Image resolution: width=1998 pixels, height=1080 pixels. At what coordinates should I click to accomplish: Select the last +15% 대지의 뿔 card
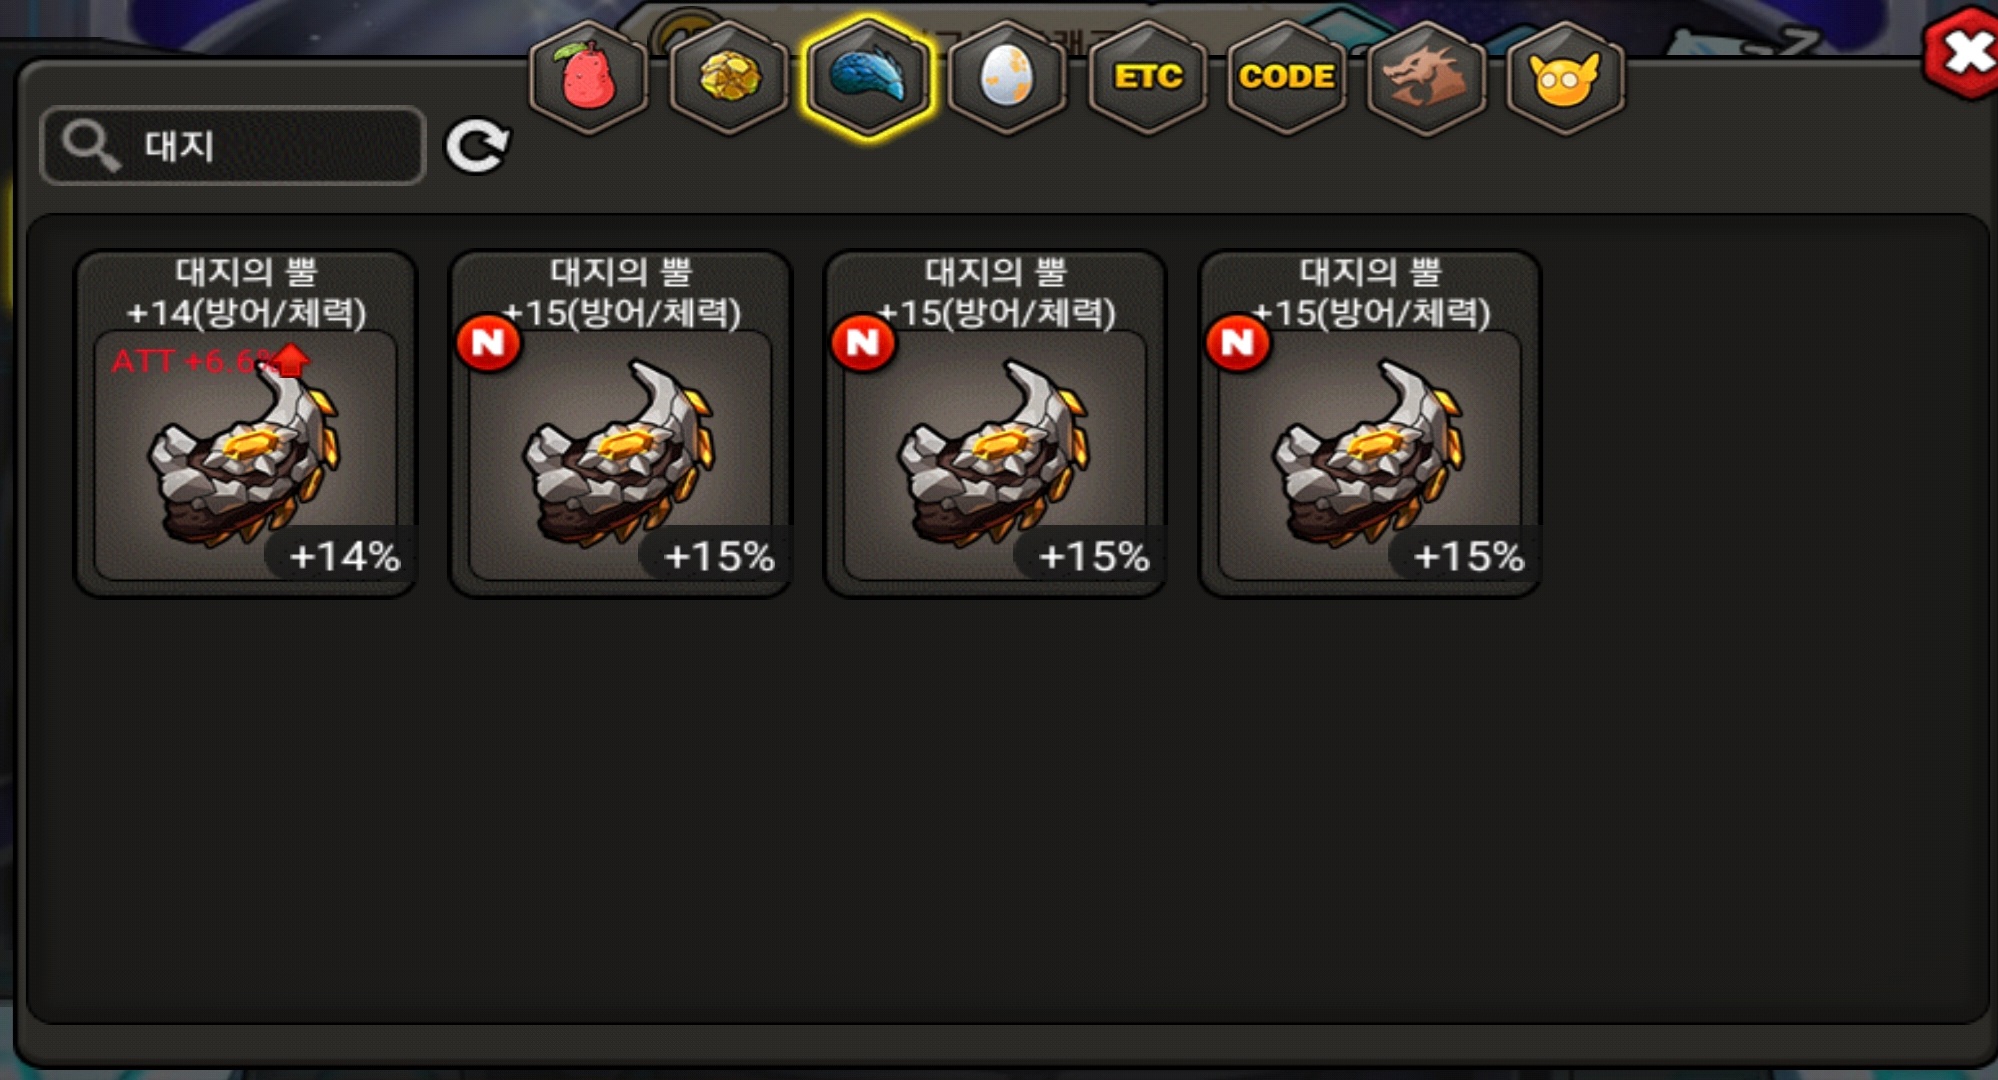pos(1371,424)
